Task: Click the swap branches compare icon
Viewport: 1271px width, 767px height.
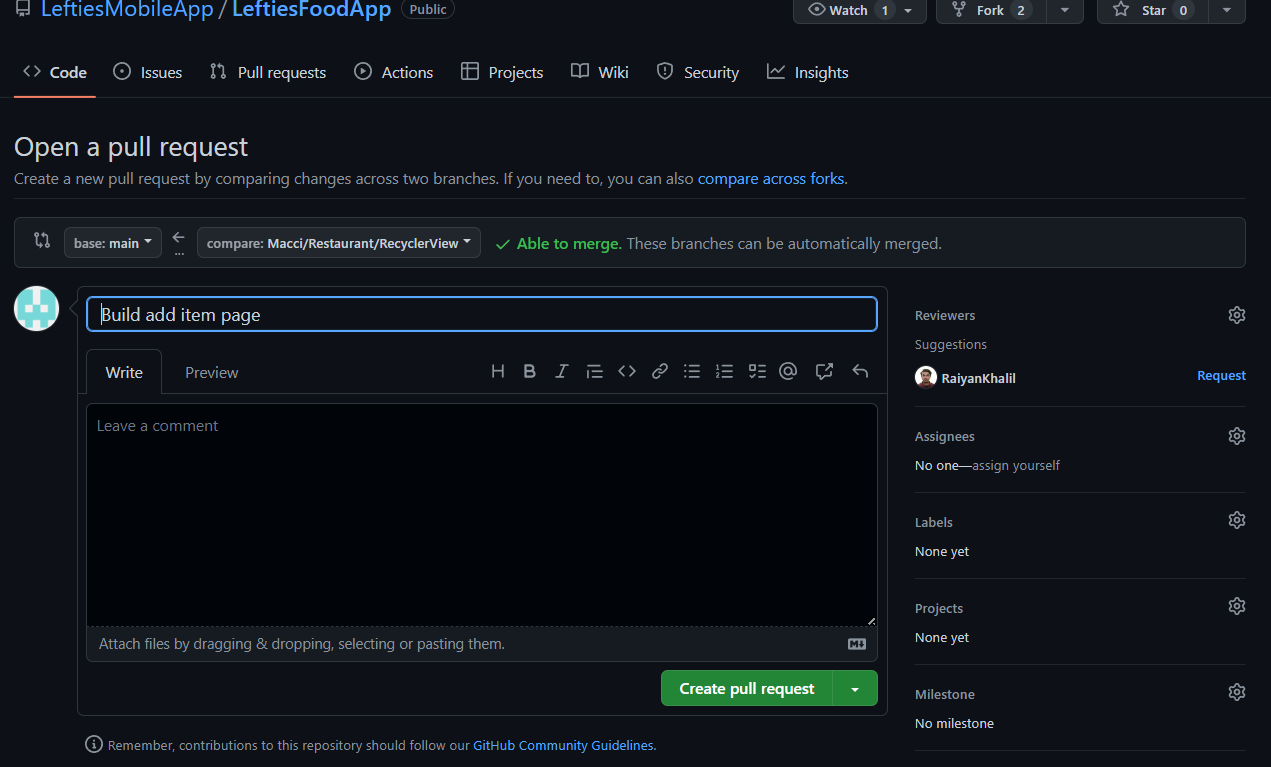Action: point(41,240)
